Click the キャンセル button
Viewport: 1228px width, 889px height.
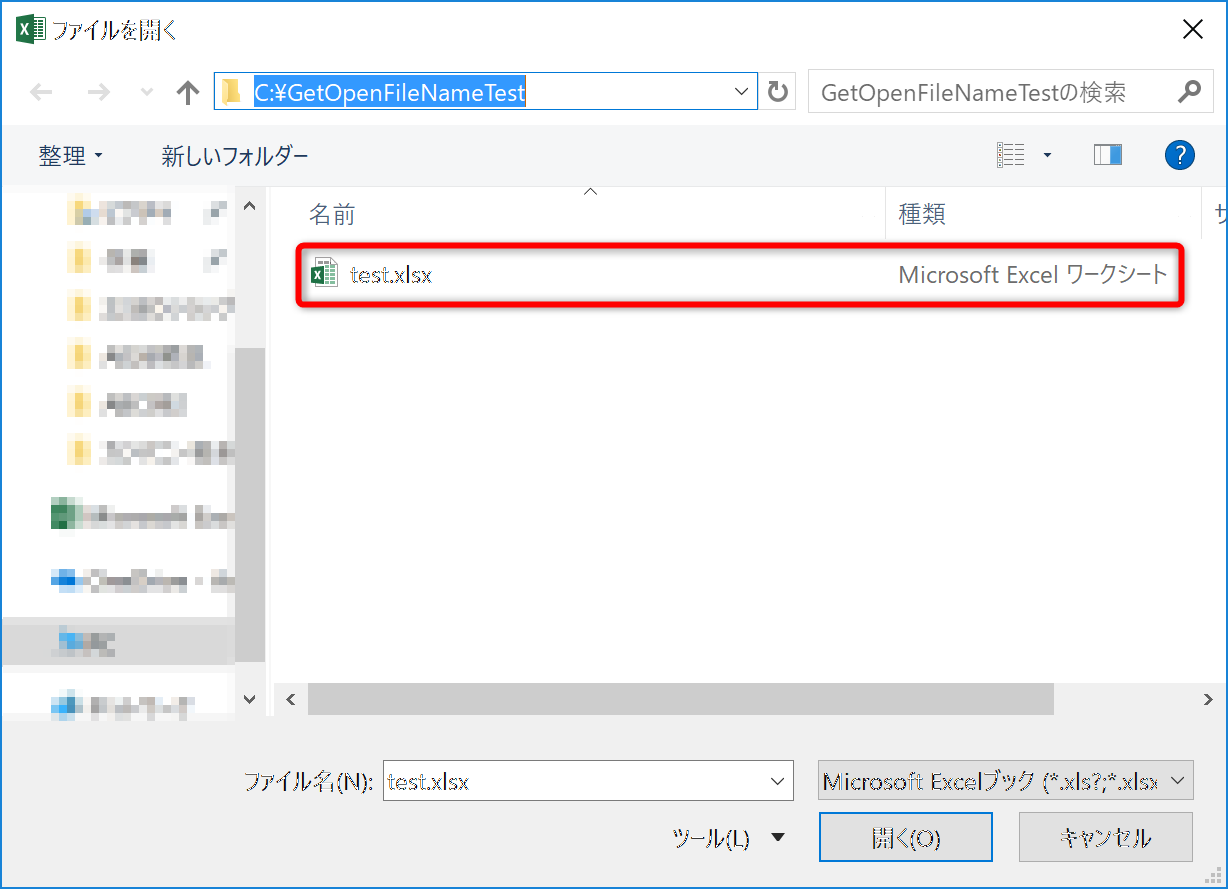[1105, 837]
